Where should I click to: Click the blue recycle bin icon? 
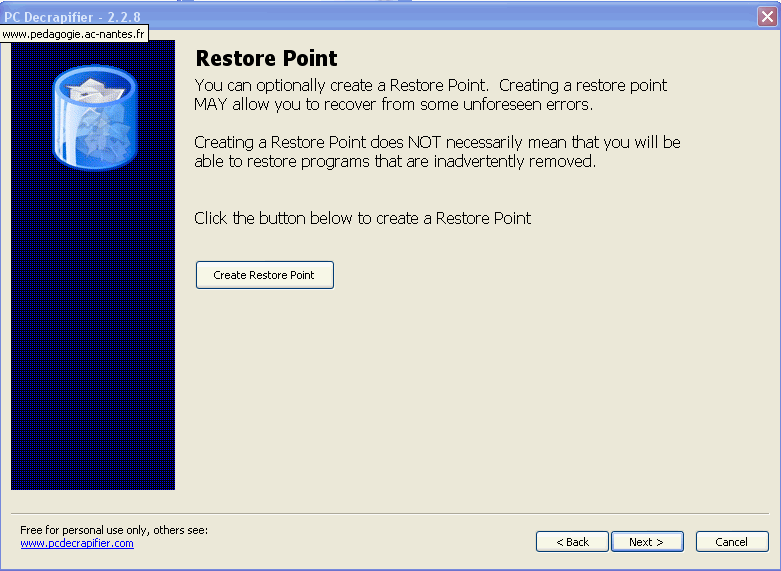(x=95, y=117)
